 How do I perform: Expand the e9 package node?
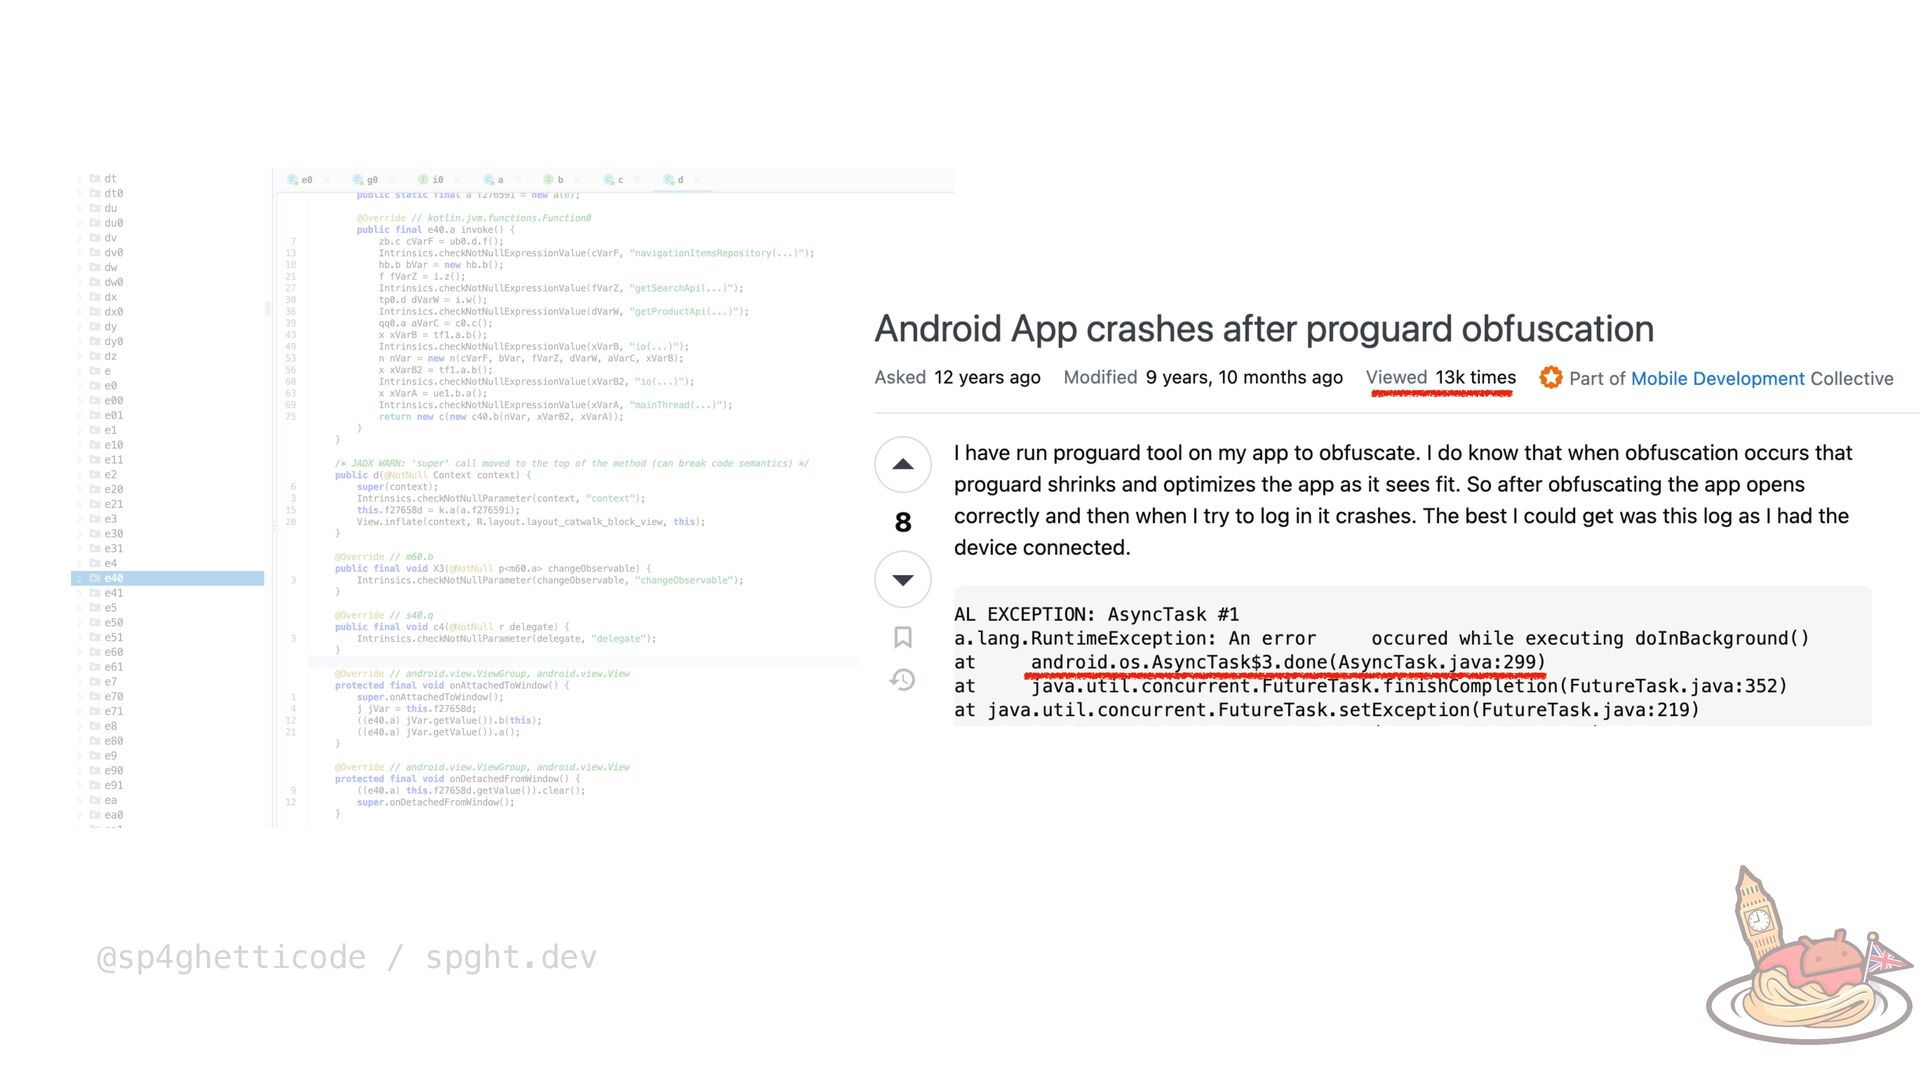(x=80, y=756)
